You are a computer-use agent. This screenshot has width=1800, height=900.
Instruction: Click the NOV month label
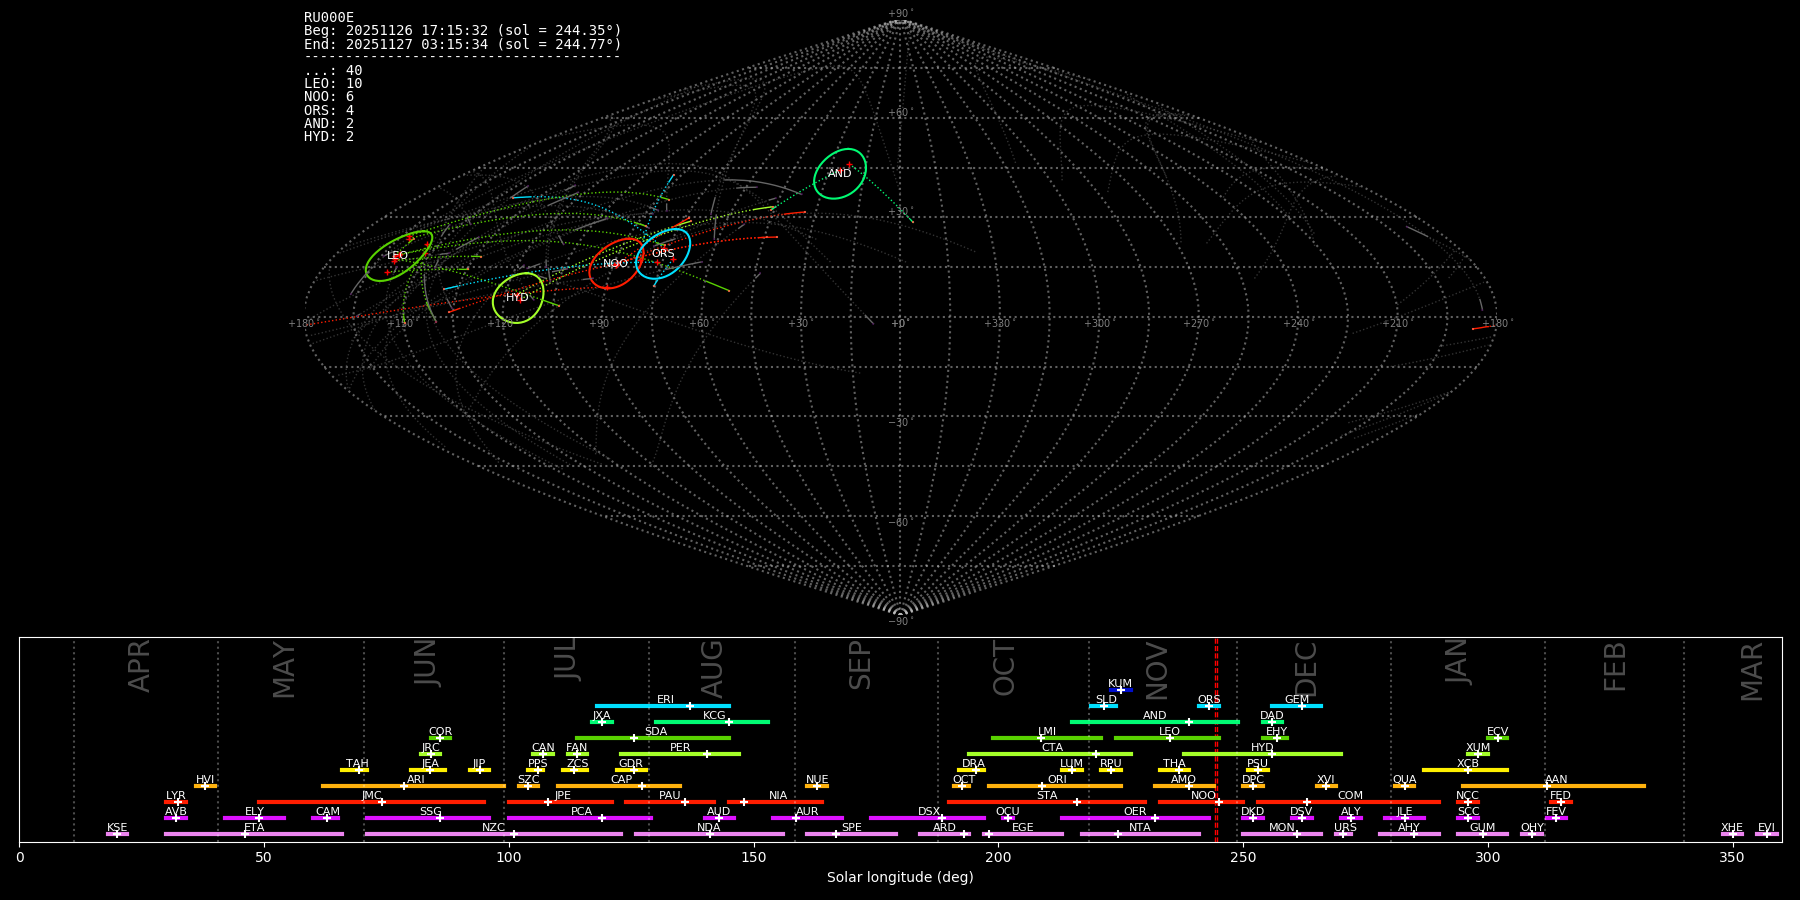coord(1156,671)
